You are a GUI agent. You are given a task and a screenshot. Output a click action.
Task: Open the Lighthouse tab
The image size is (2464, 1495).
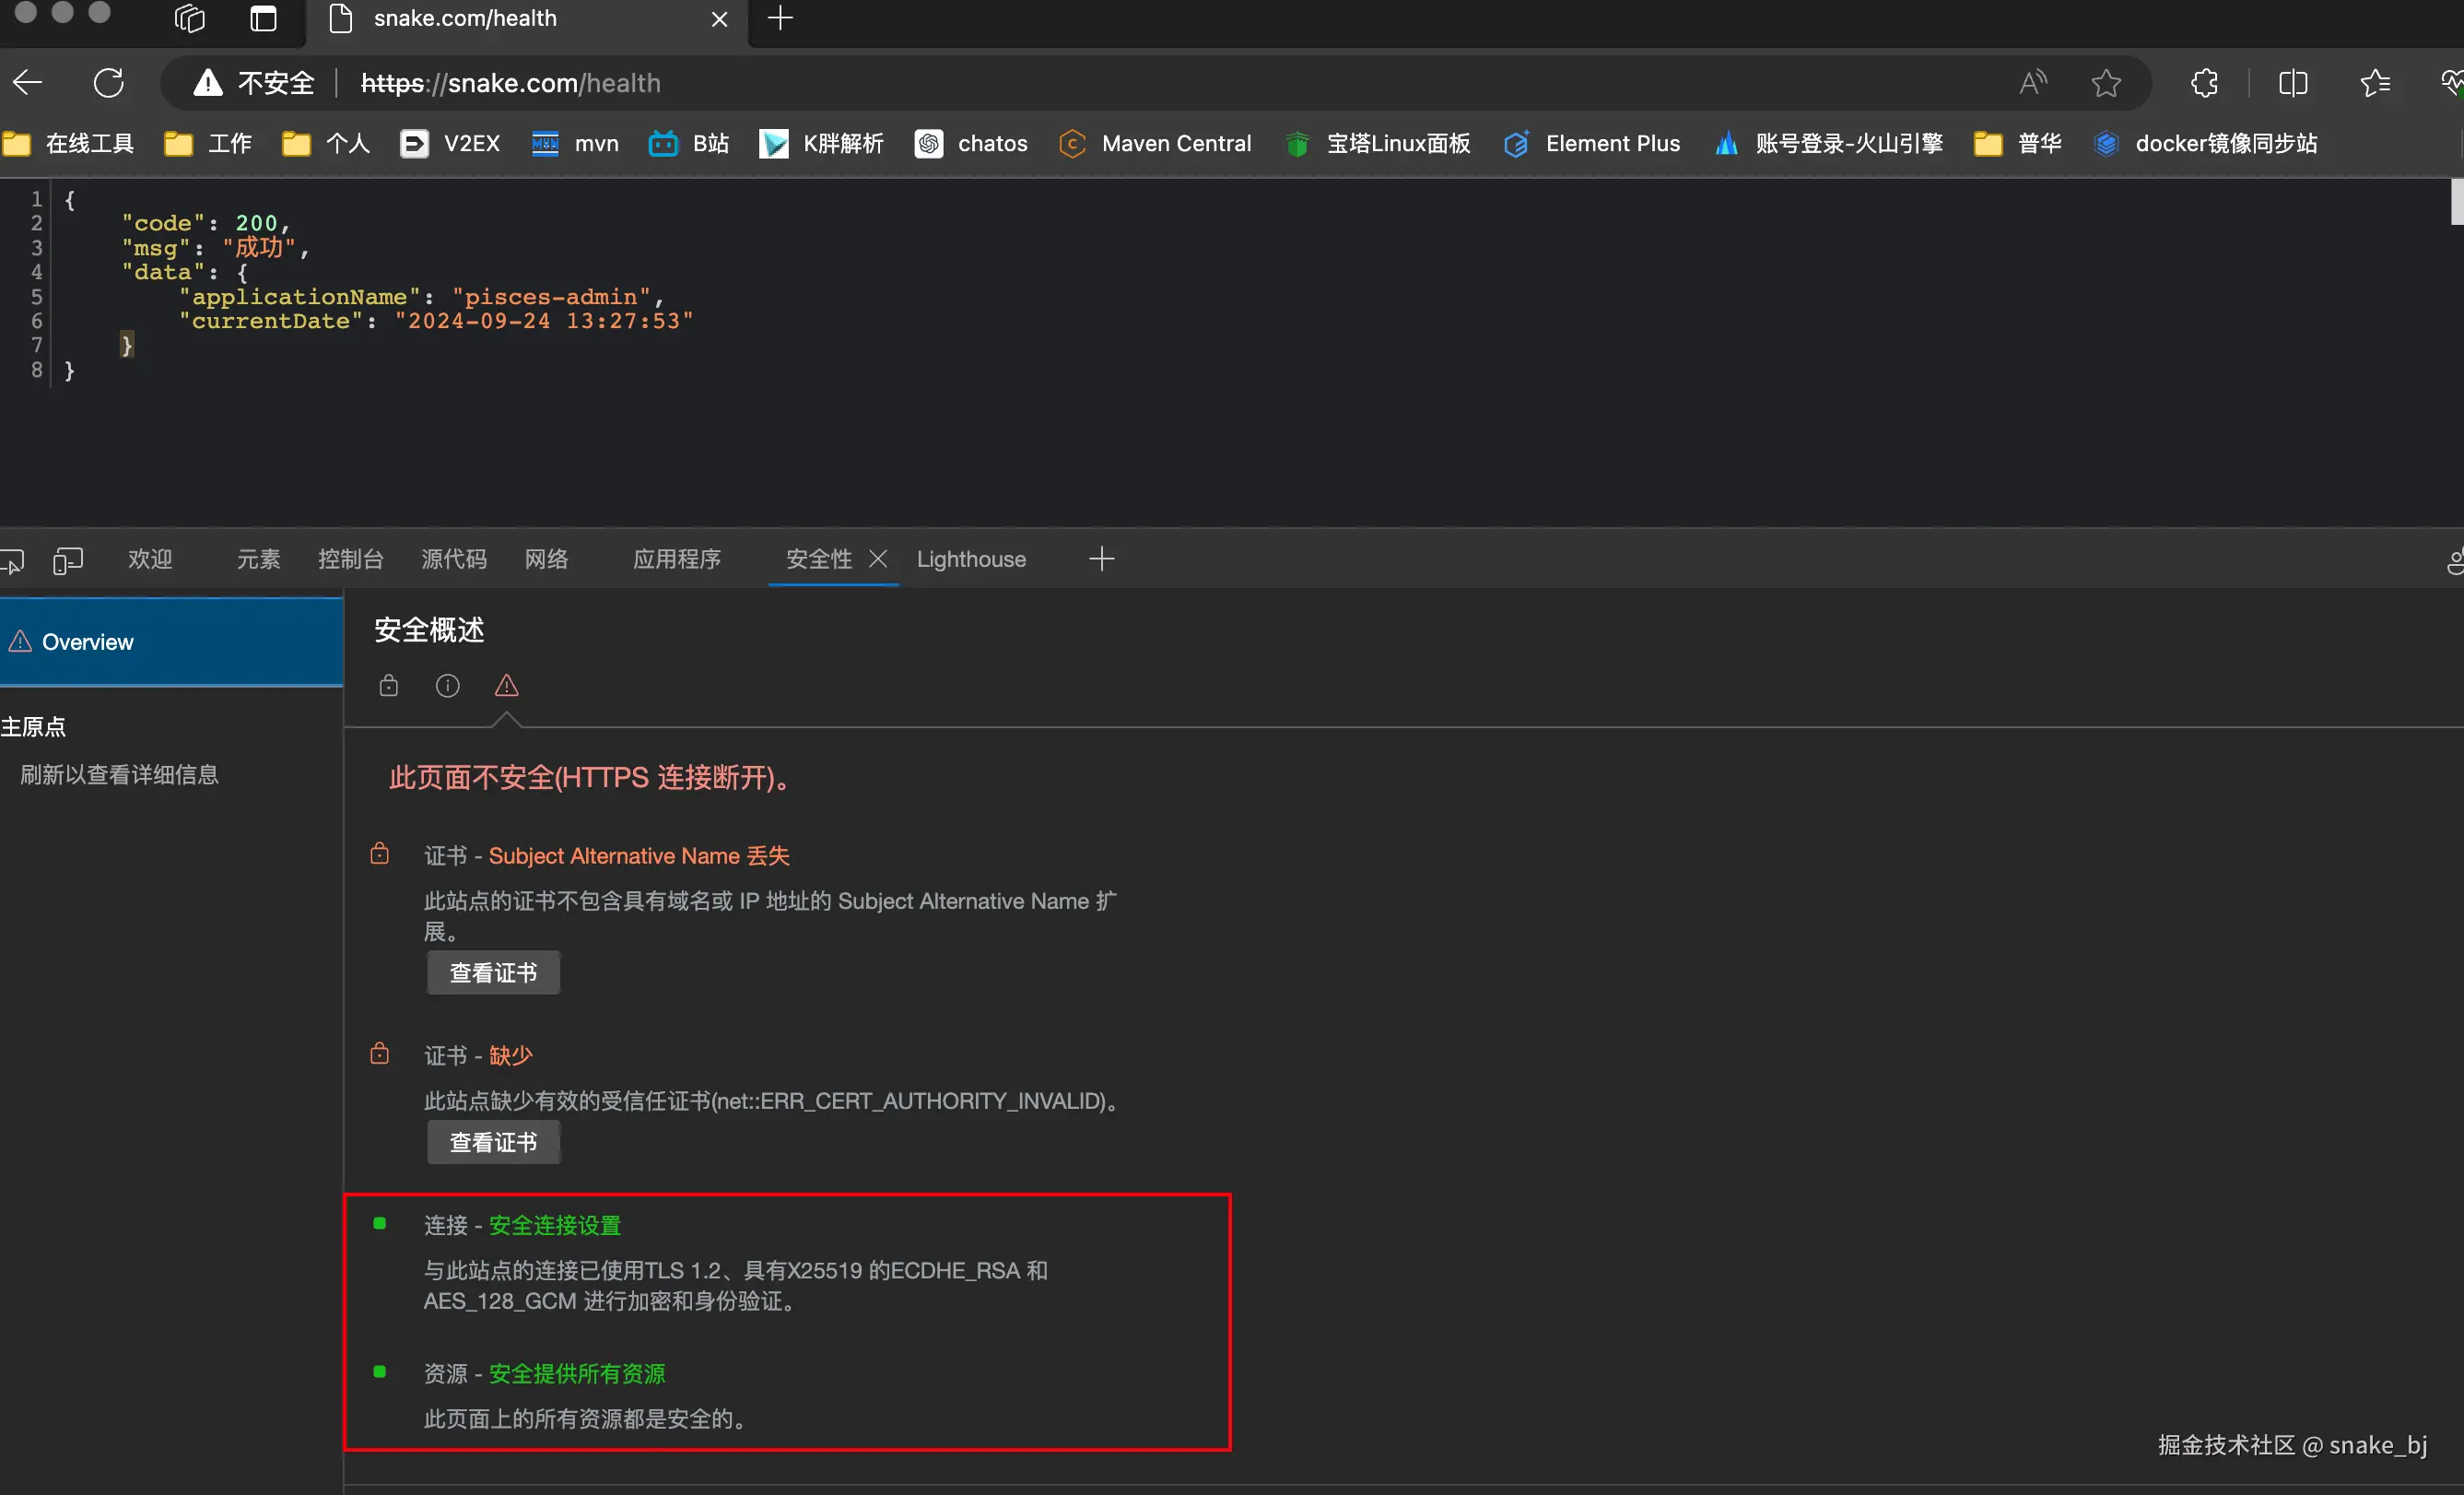(970, 560)
